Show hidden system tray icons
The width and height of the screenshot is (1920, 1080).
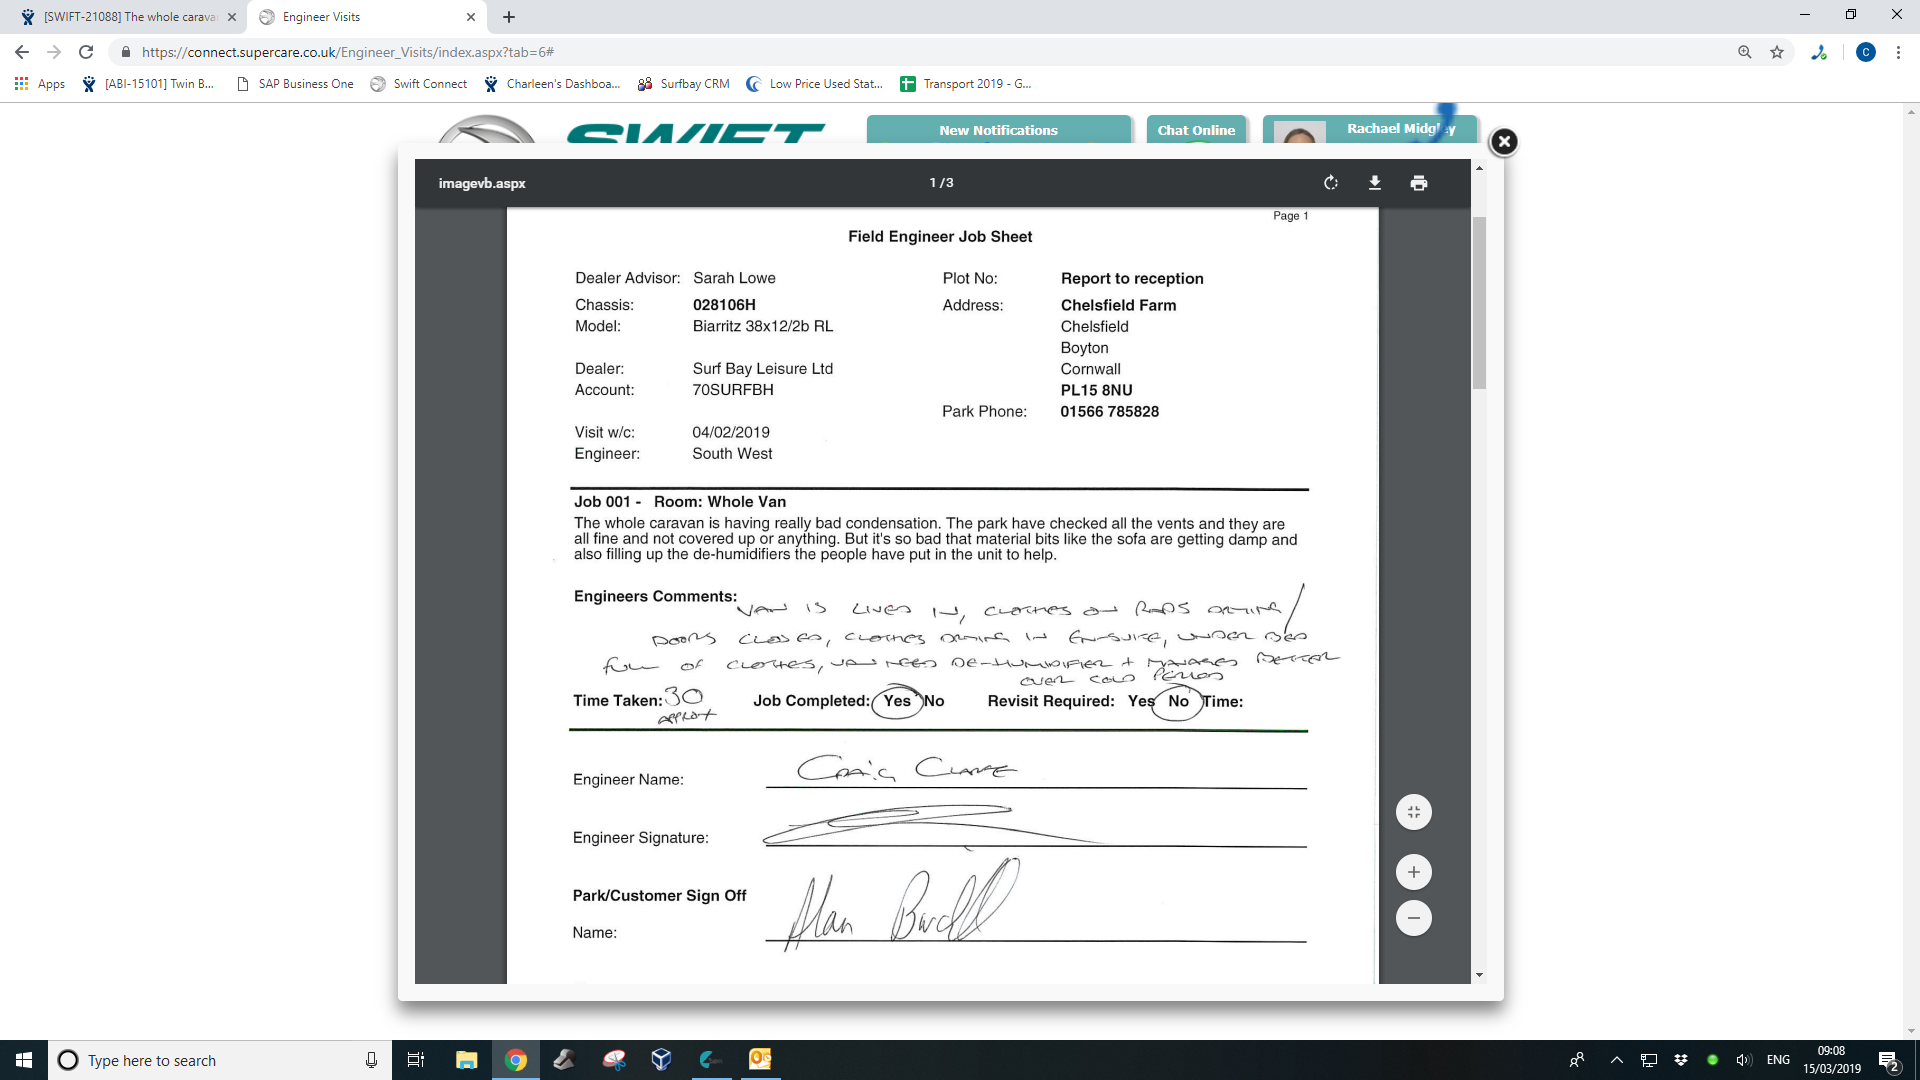pyautogui.click(x=1616, y=1060)
